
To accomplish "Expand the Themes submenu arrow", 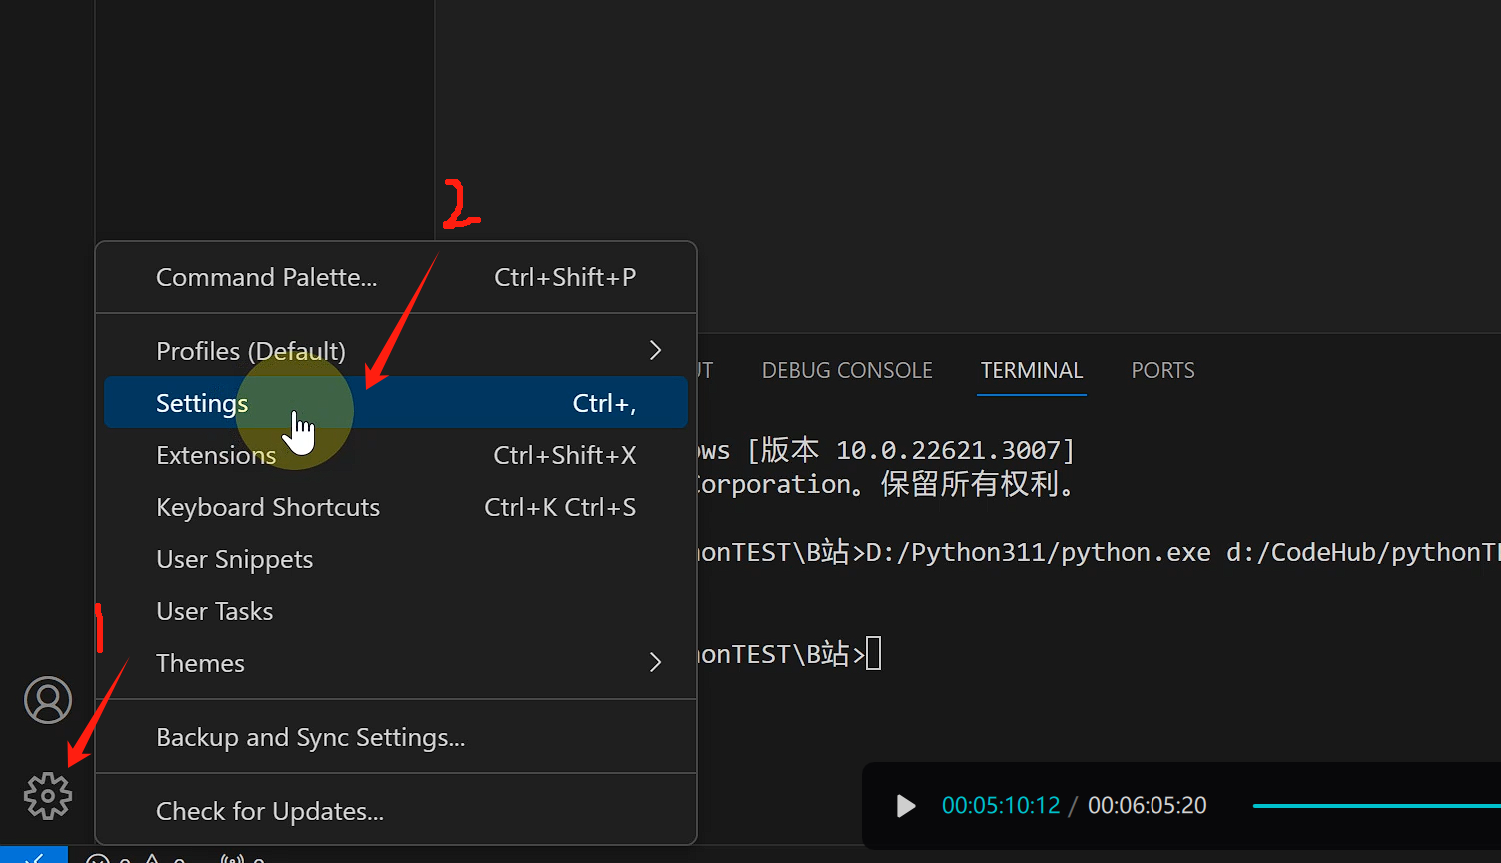I will [656, 662].
